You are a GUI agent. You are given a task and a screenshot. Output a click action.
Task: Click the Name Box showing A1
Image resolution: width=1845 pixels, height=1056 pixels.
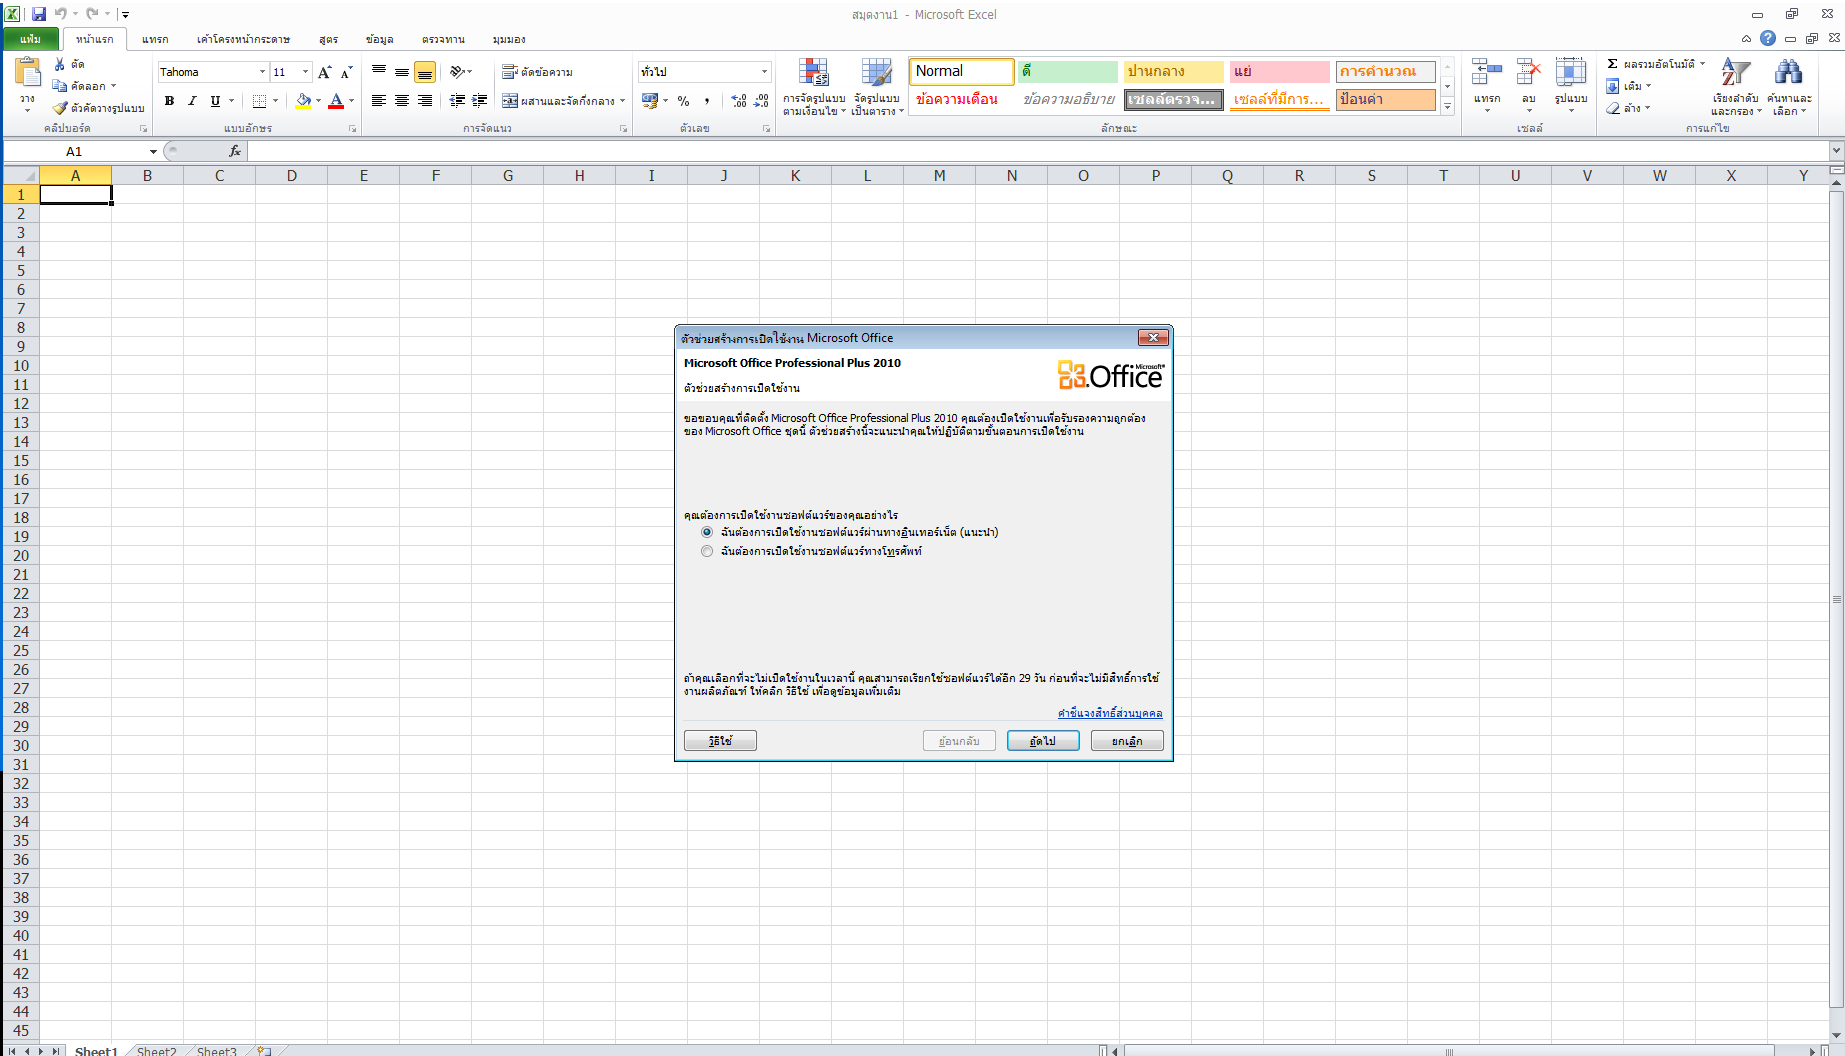[x=75, y=151]
